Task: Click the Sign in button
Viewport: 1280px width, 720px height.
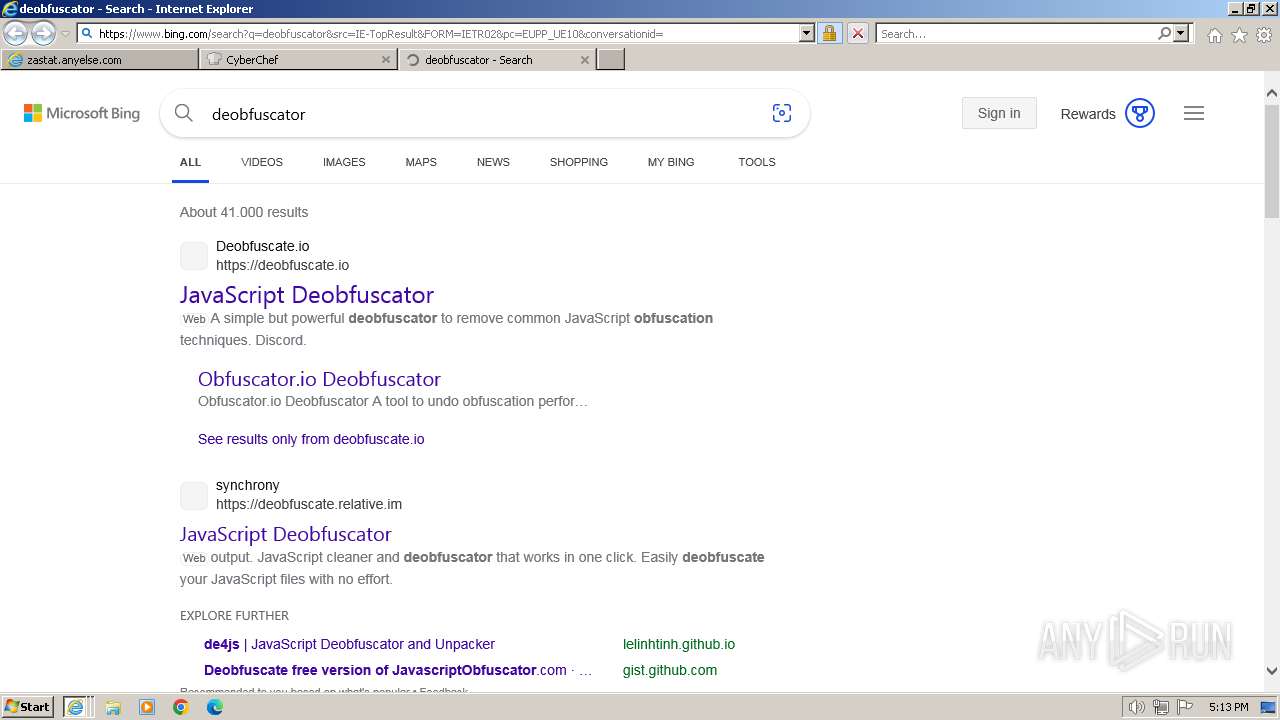Action: tap(999, 113)
